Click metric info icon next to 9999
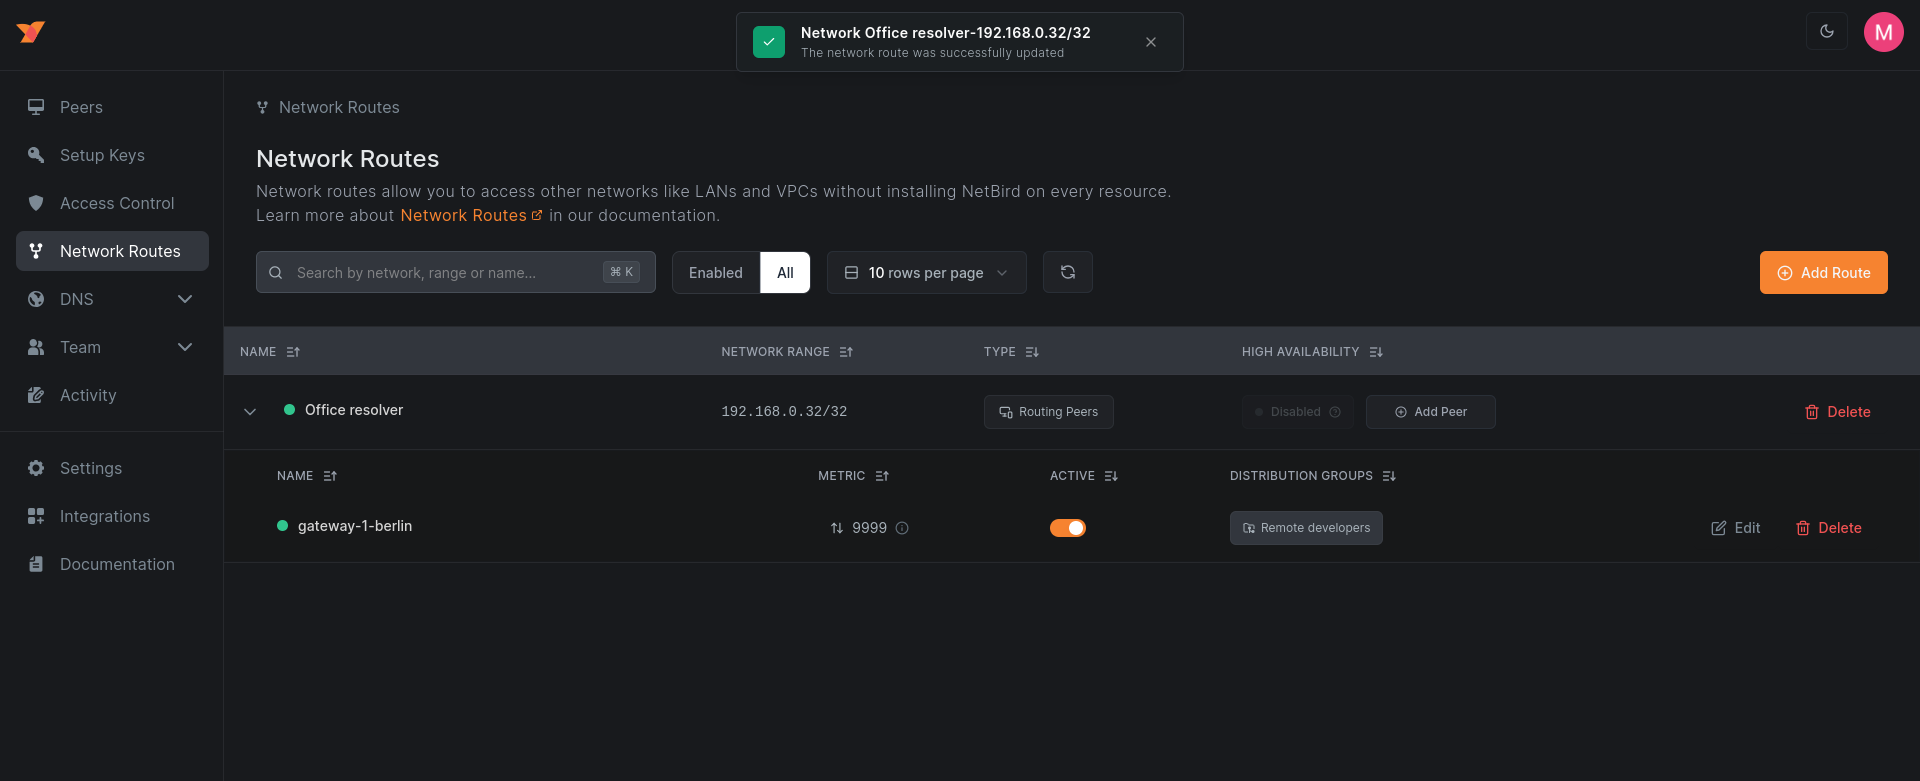Screen dimensions: 1920x781 [x=902, y=528]
